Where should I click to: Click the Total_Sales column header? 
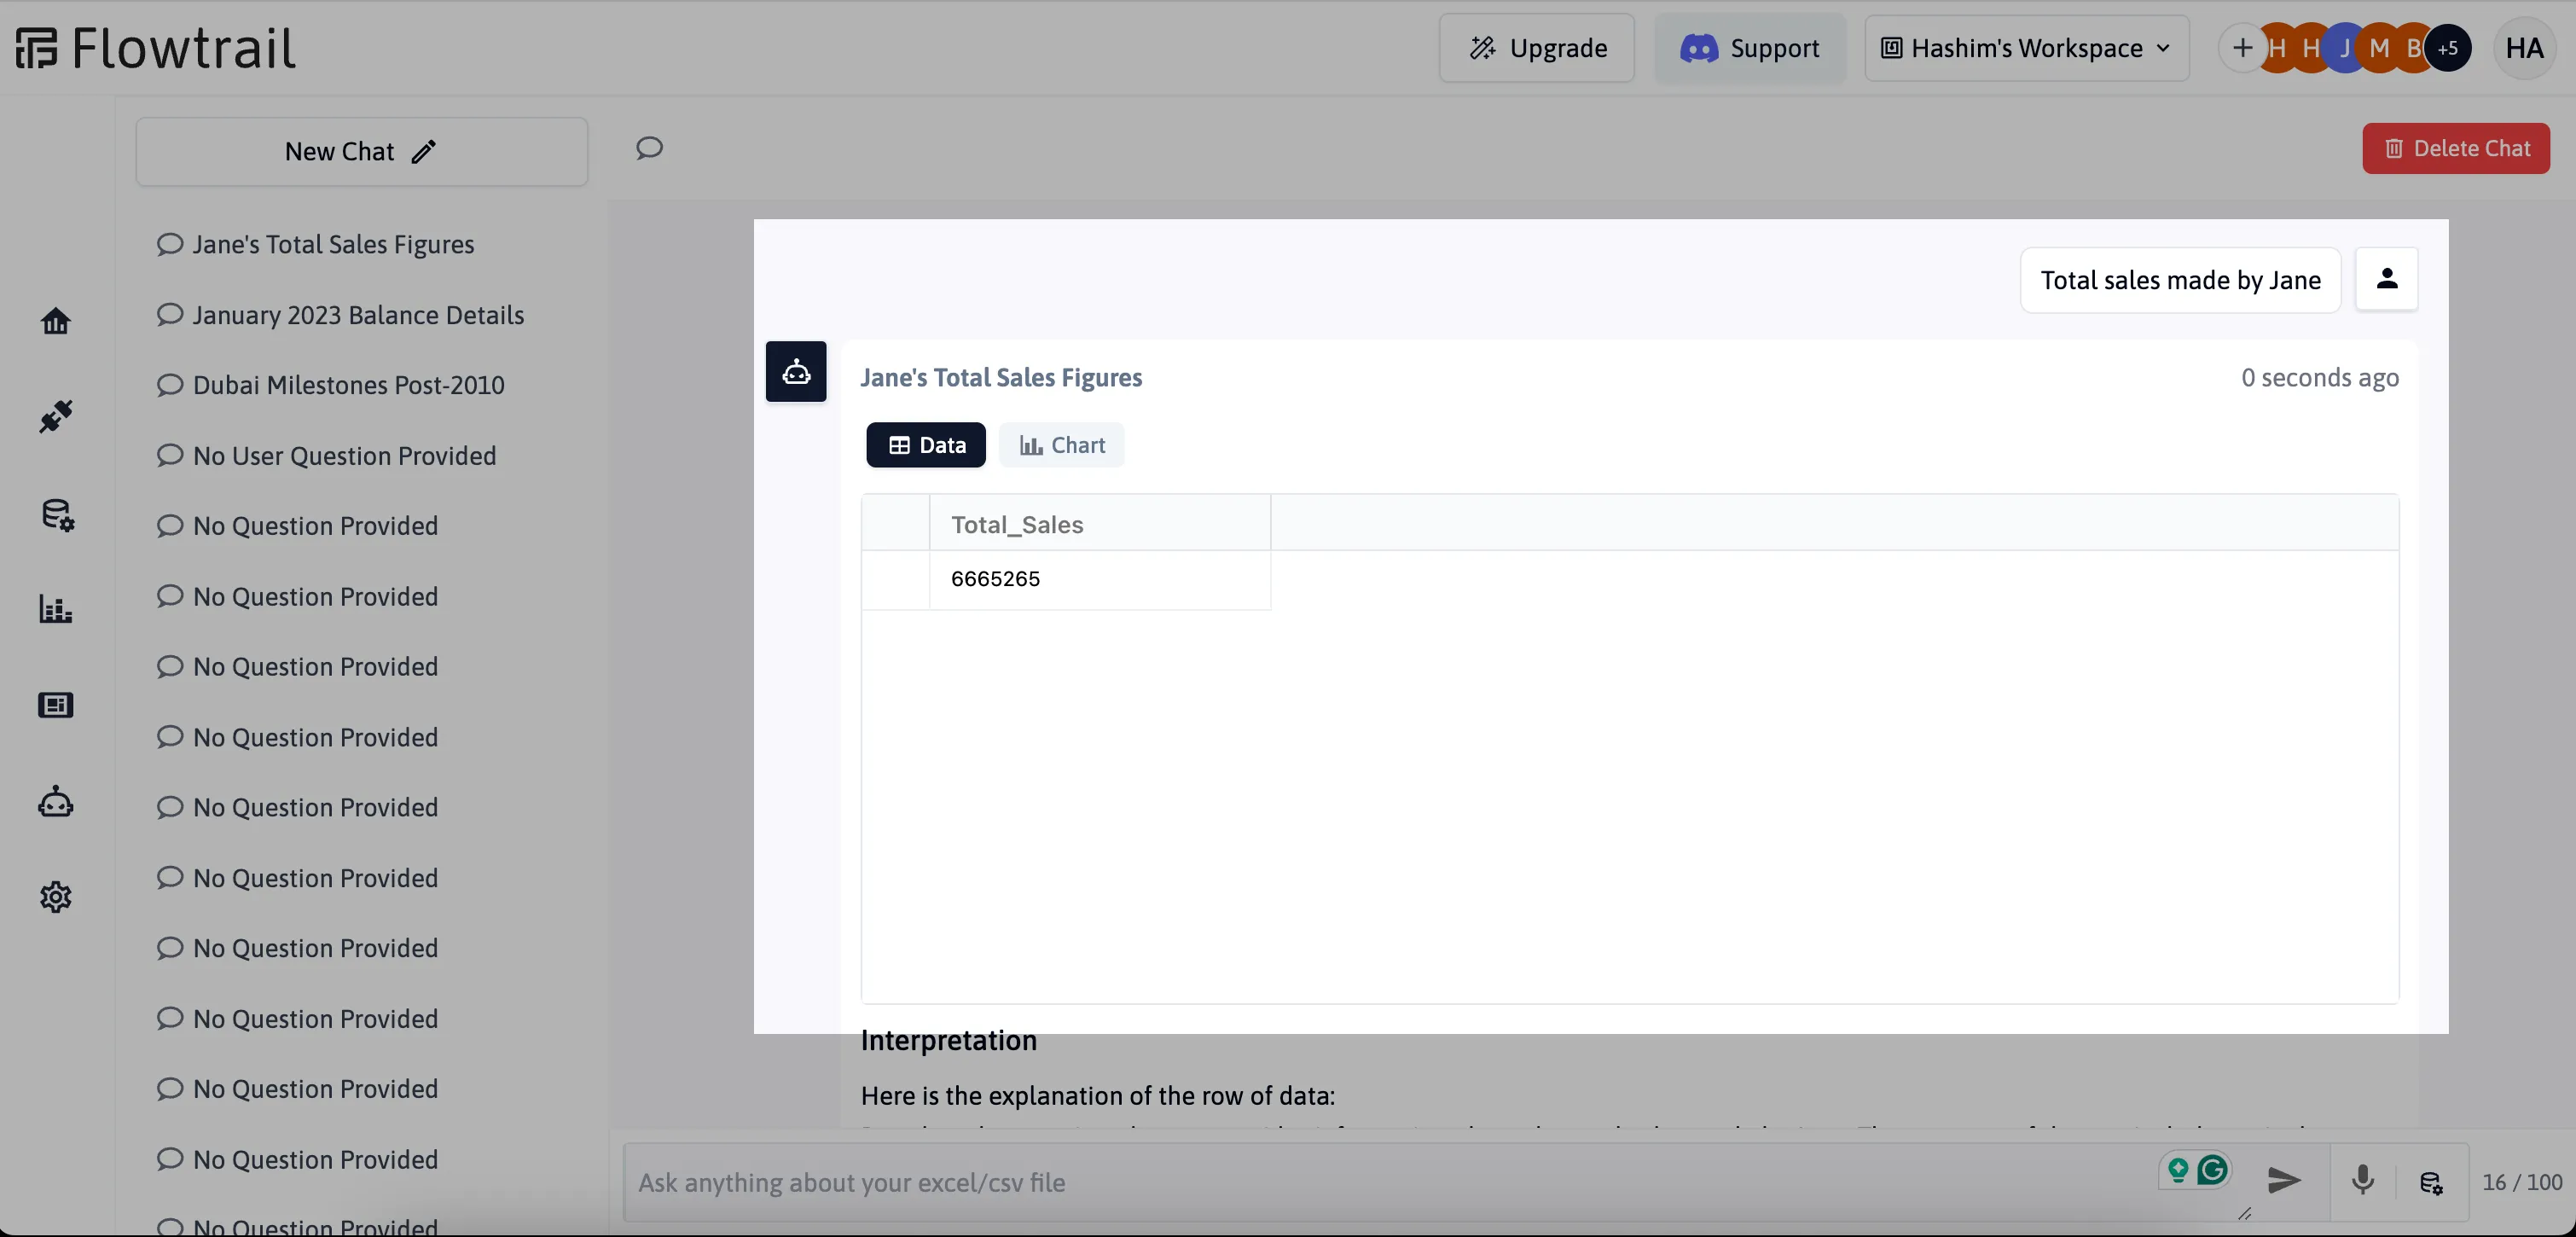1099,524
